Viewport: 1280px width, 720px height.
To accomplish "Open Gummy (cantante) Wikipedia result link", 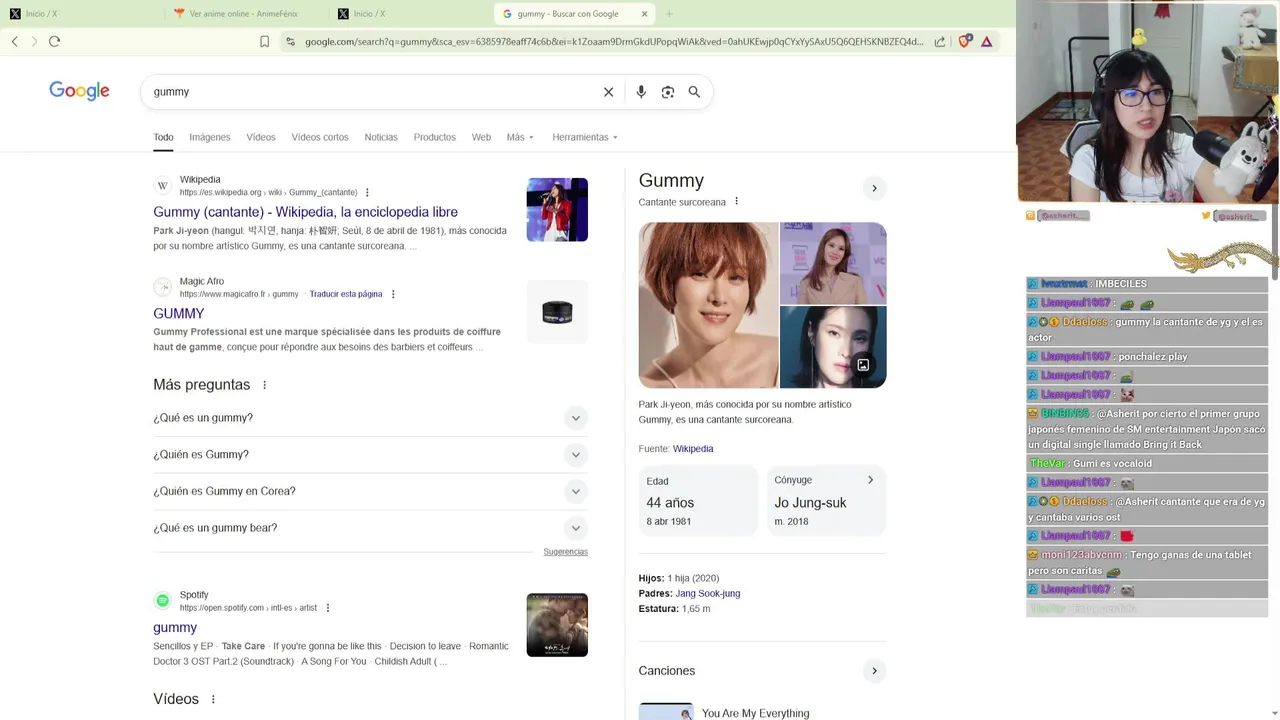I will point(305,212).
